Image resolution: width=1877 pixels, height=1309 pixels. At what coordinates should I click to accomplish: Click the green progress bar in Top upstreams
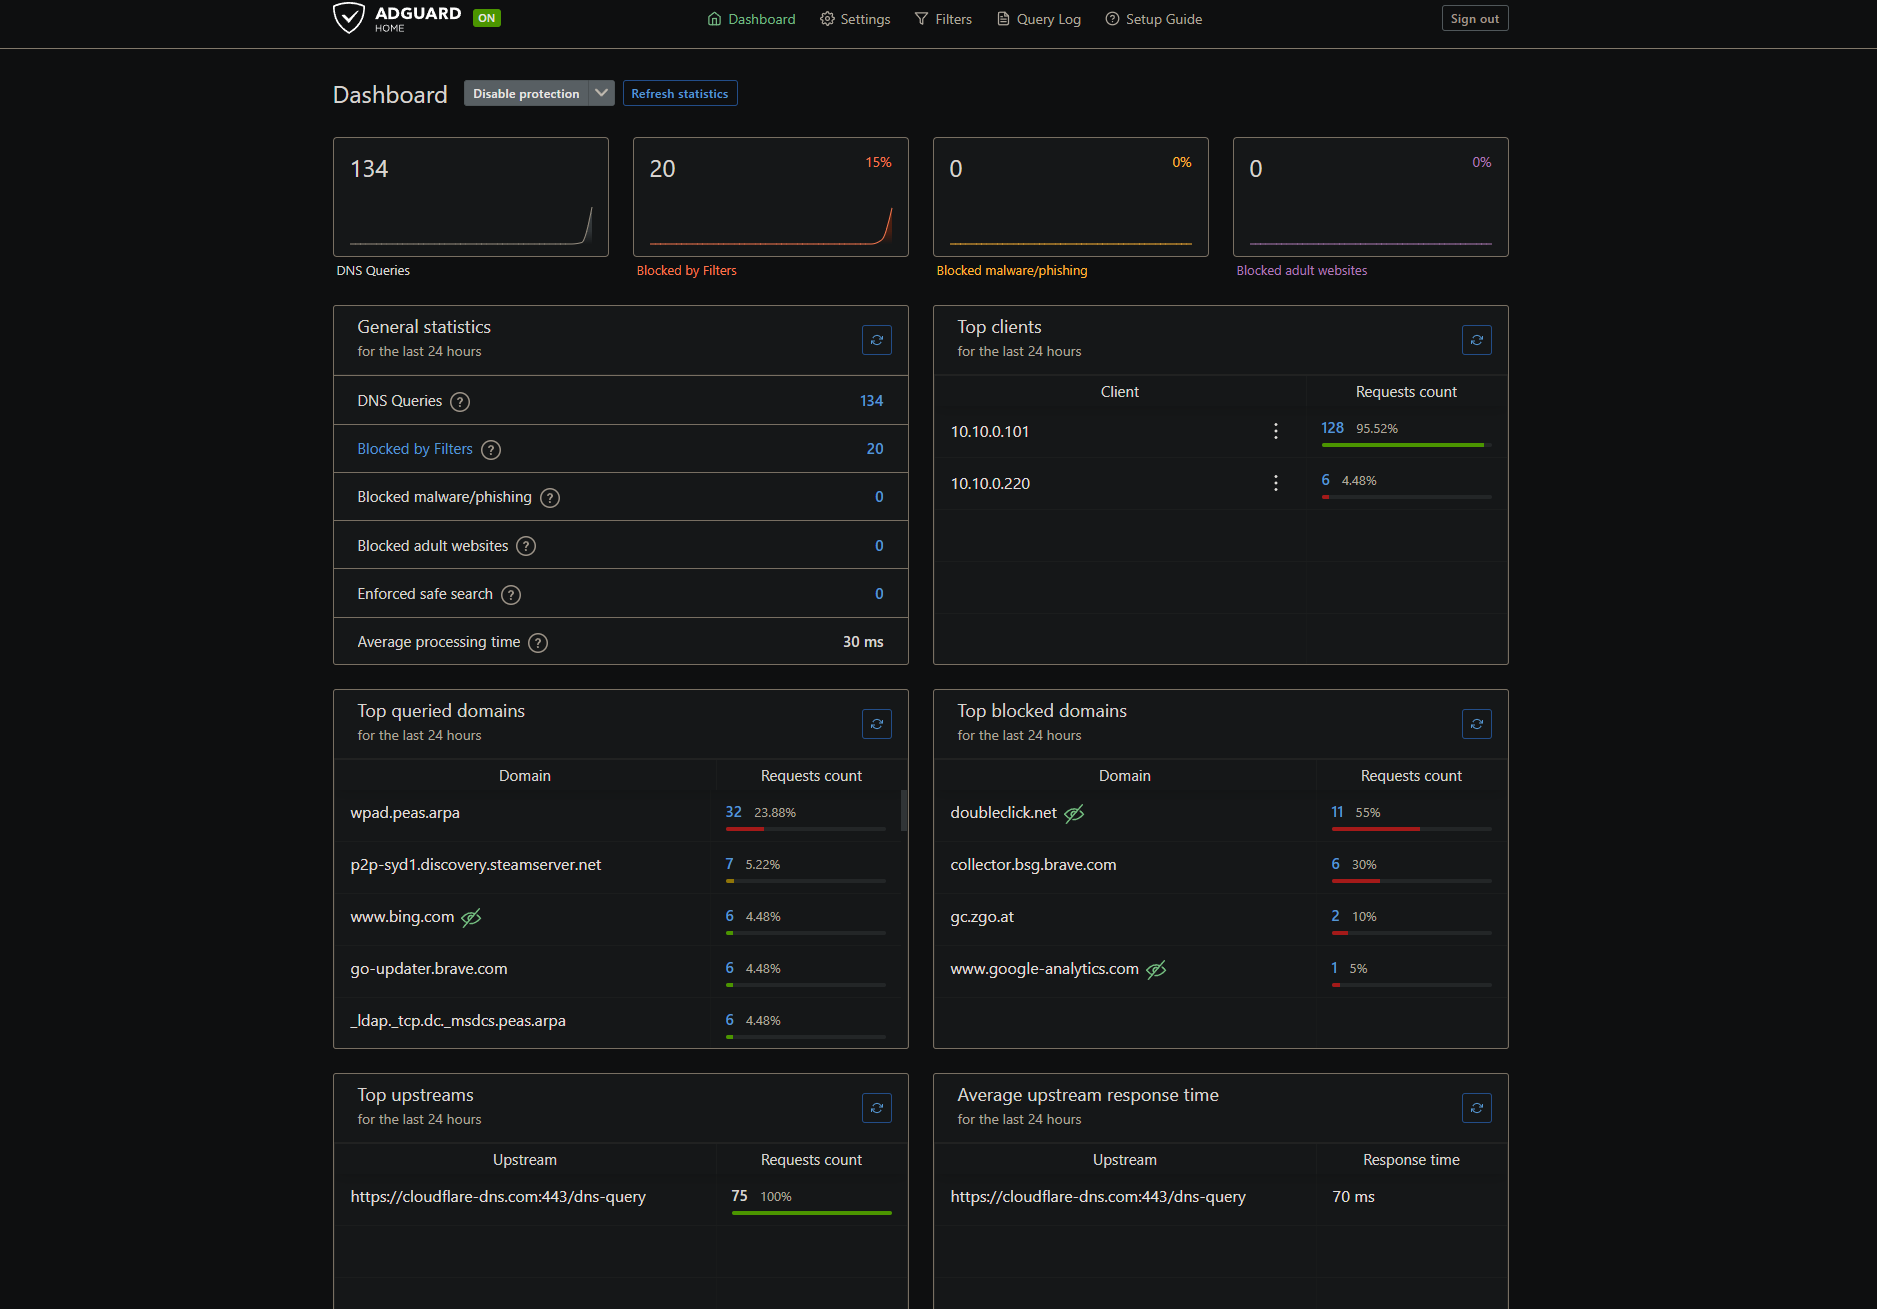click(811, 1213)
